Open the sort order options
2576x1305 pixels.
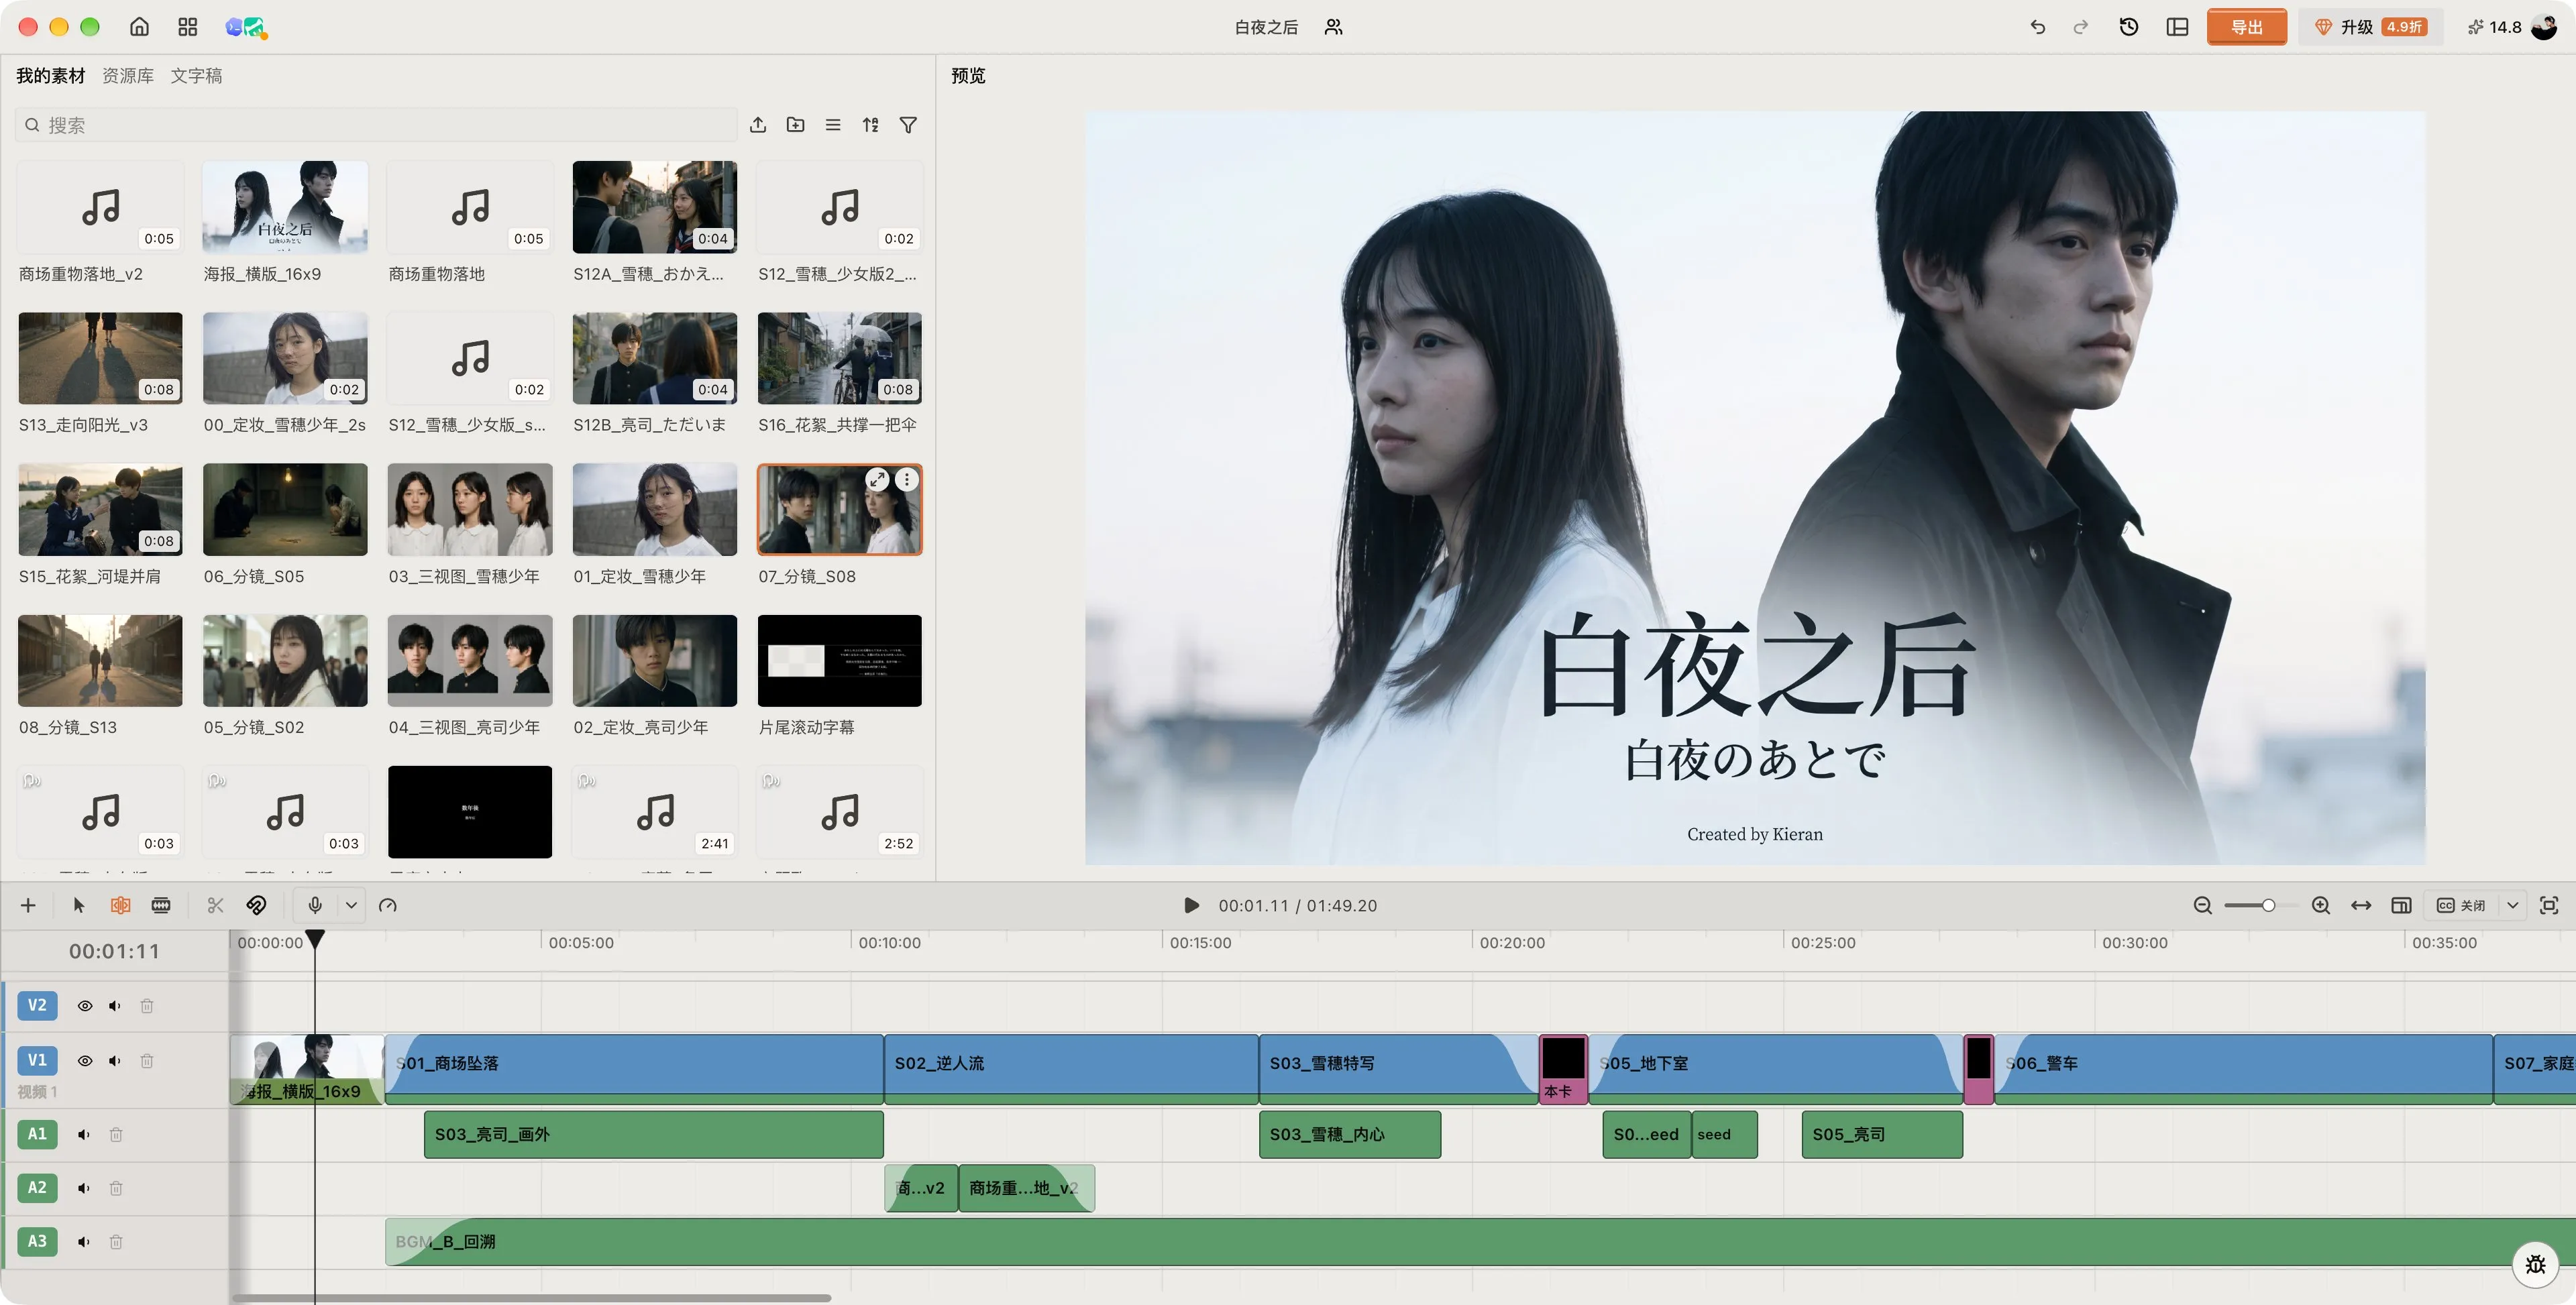pos(871,125)
